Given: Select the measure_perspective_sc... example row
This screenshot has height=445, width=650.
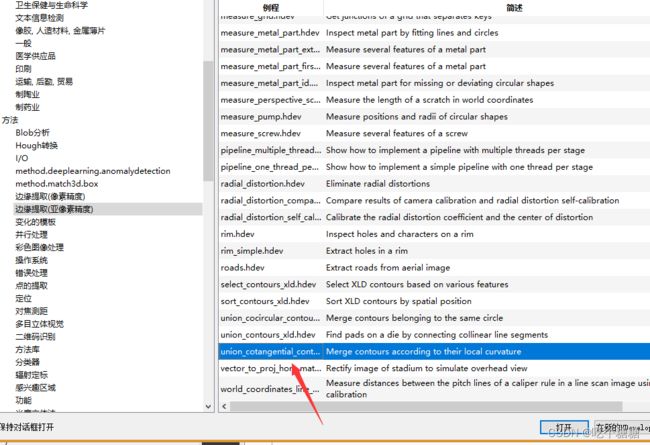Looking at the screenshot, I should (x=434, y=100).
